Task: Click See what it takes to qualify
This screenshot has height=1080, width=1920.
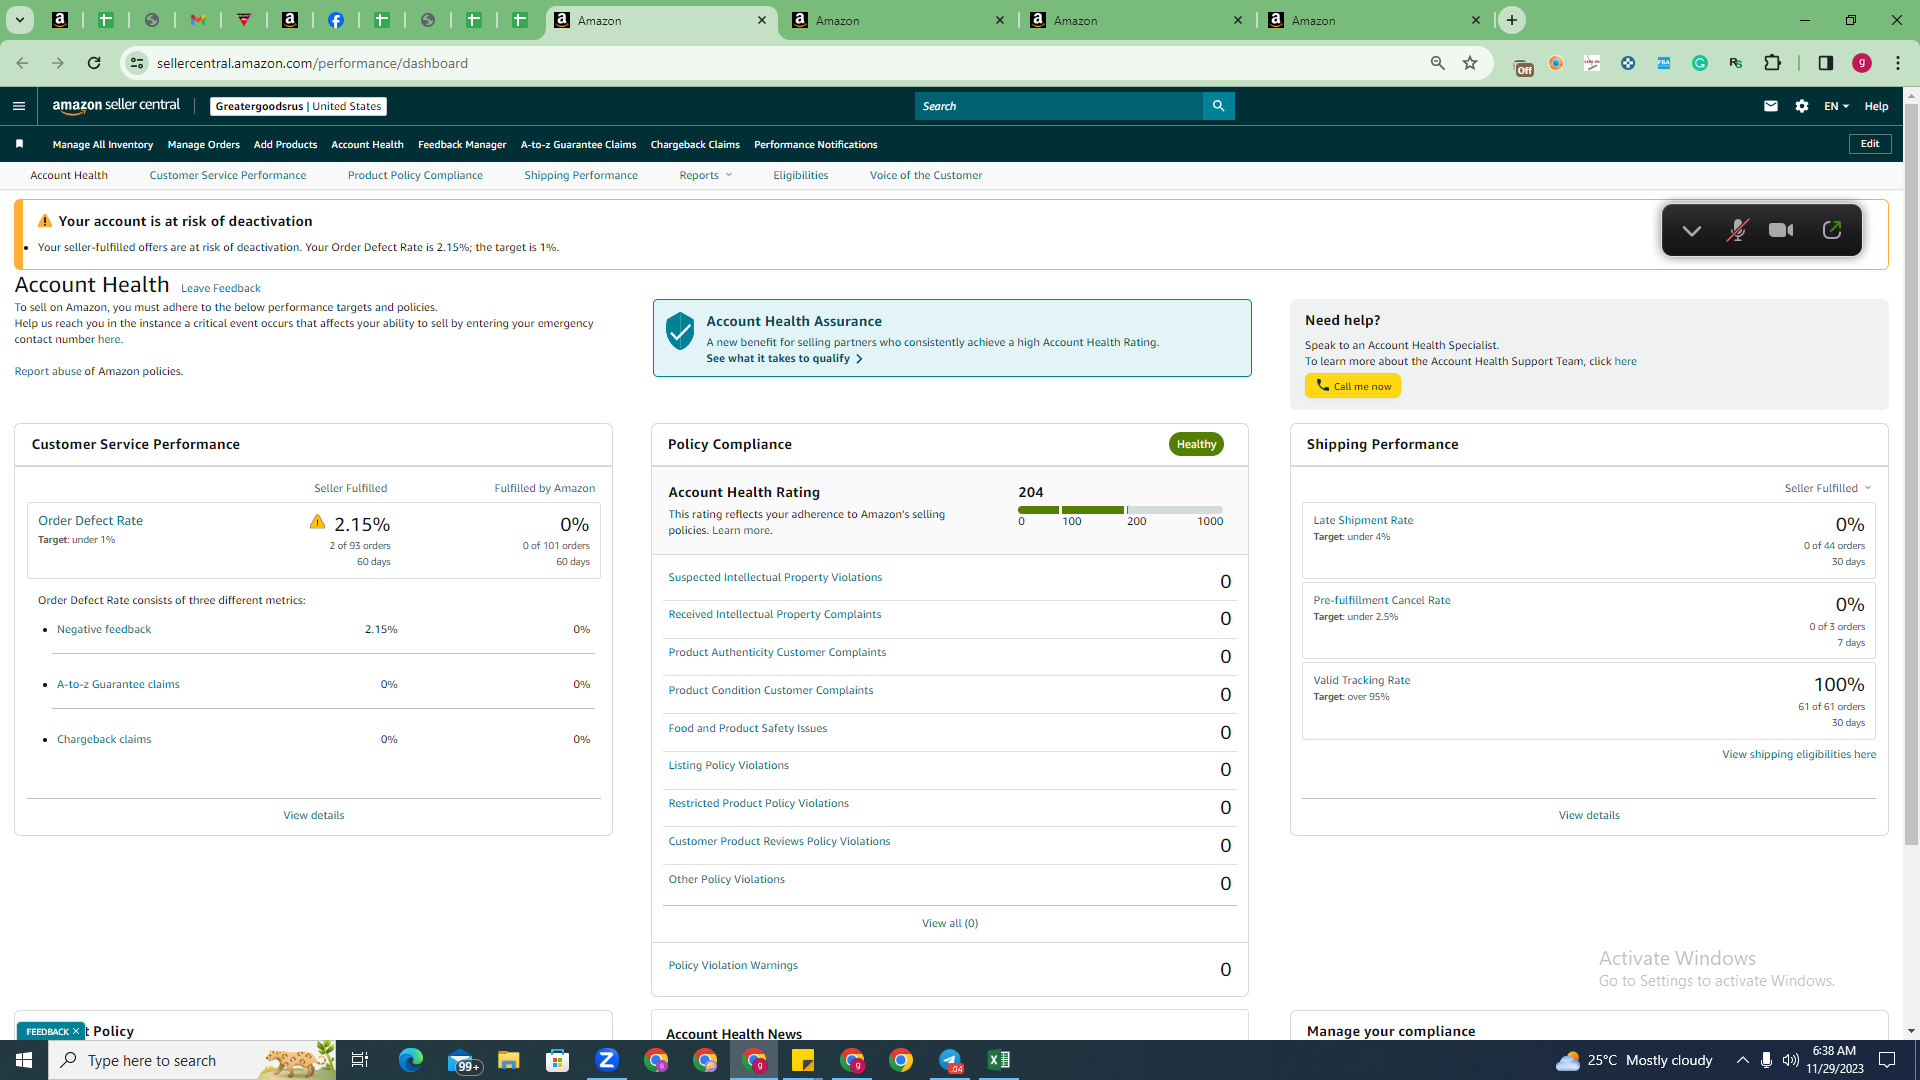Action: click(x=784, y=358)
